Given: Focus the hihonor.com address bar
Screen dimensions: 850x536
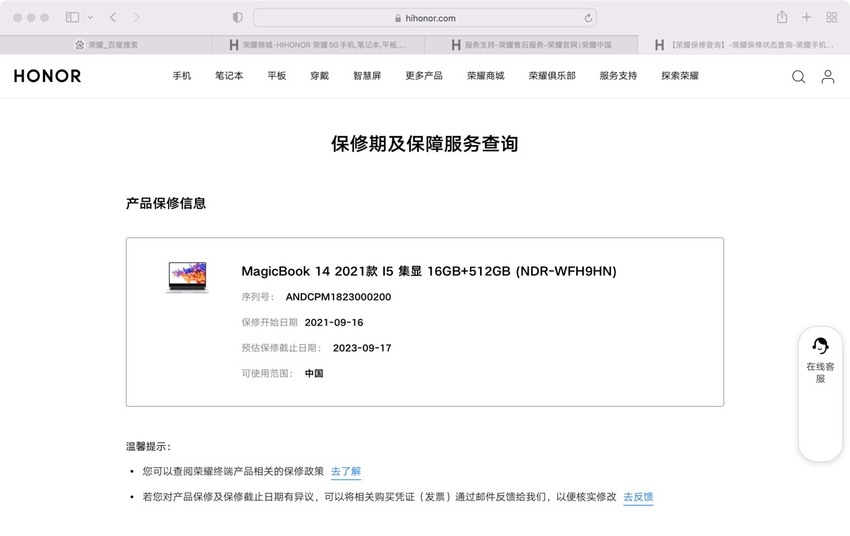Looking at the screenshot, I should (425, 18).
